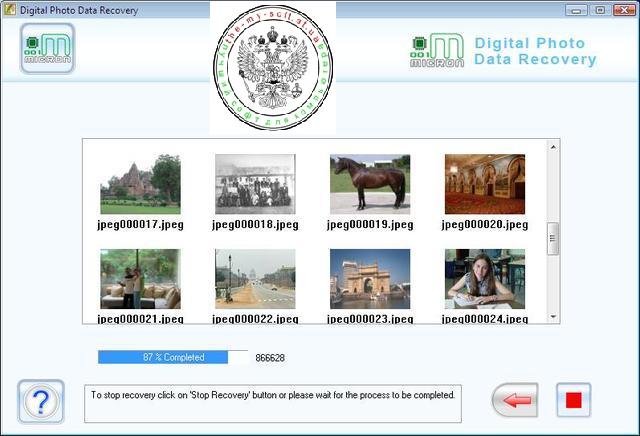Viewport: 640px width, 436px height.
Task: Select the road view thumbnail jpeg000022.jpeg
Action: click(255, 279)
